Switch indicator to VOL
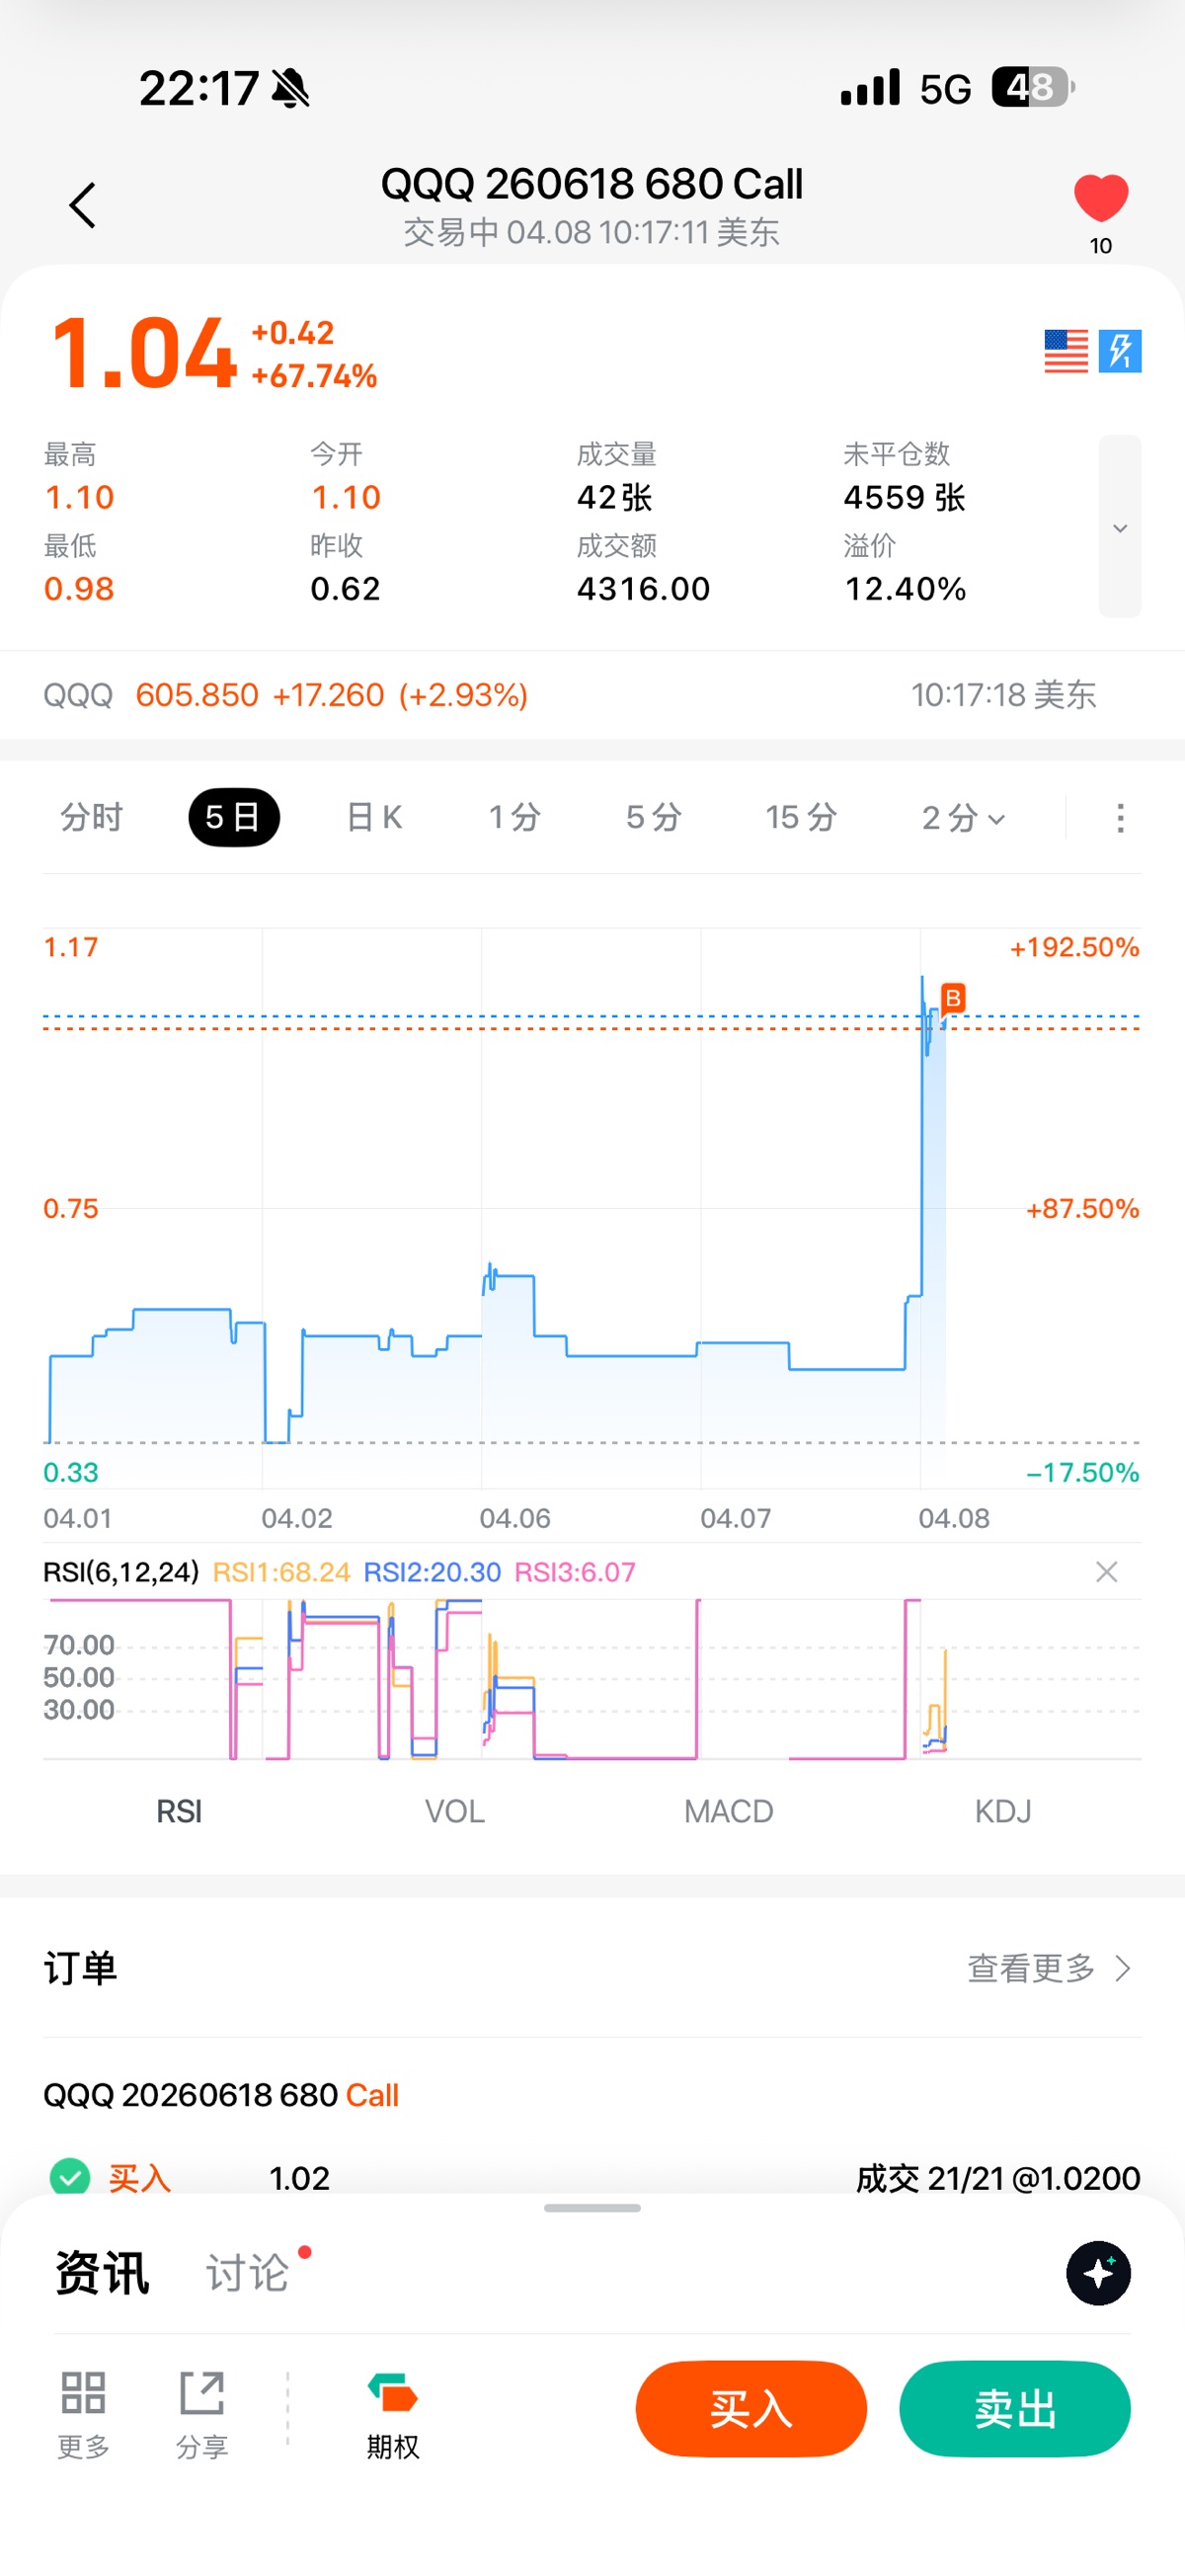Screen dimensions: 1185x2576 pos(454,1811)
